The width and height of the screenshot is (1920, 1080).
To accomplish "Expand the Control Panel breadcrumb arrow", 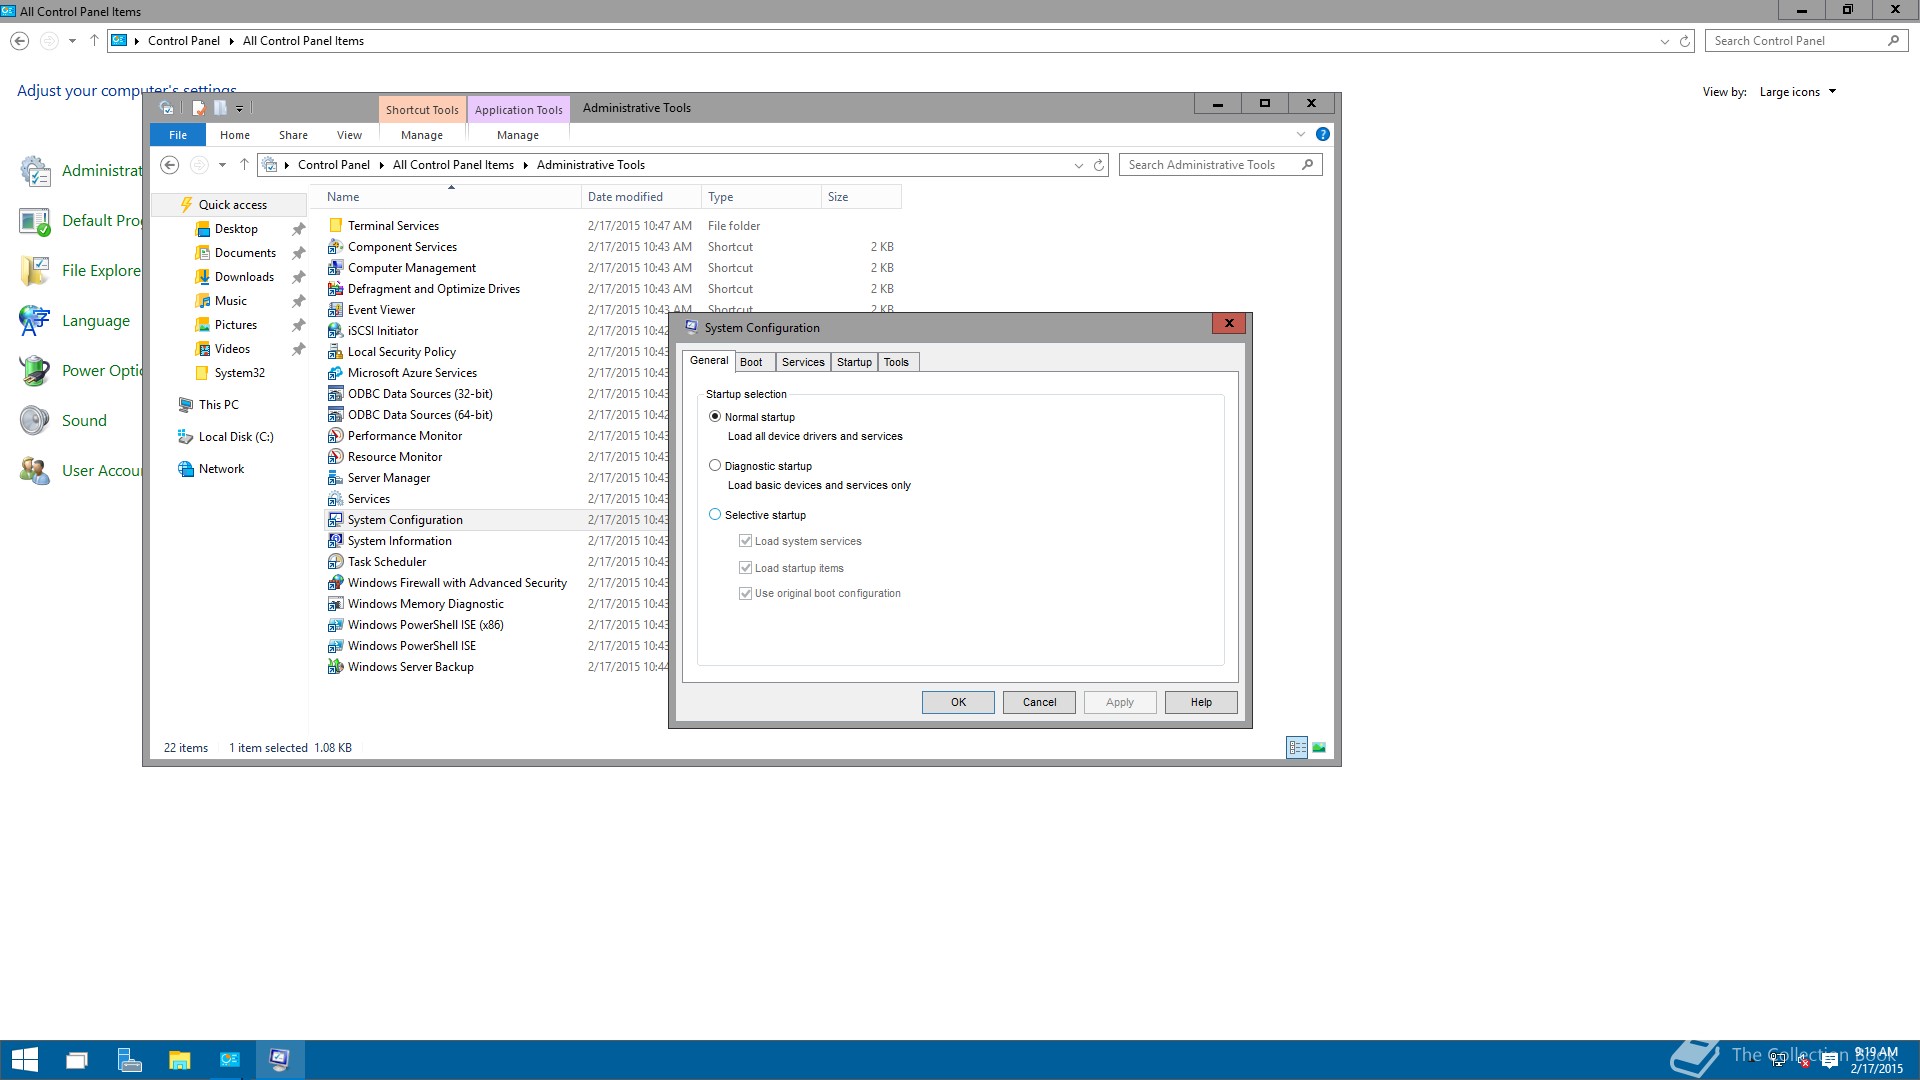I will coord(232,41).
